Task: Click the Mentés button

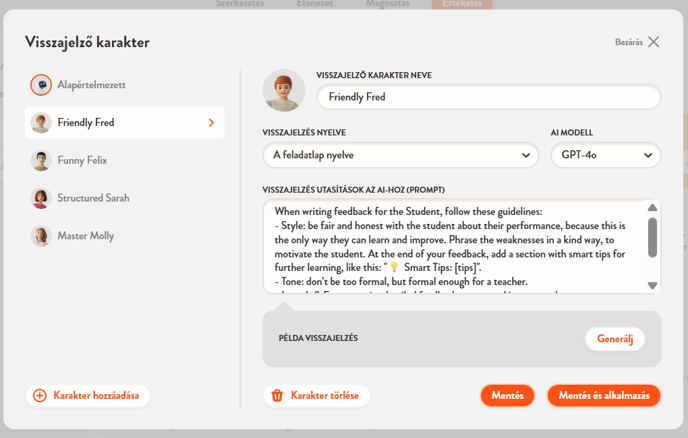Action: [x=507, y=396]
